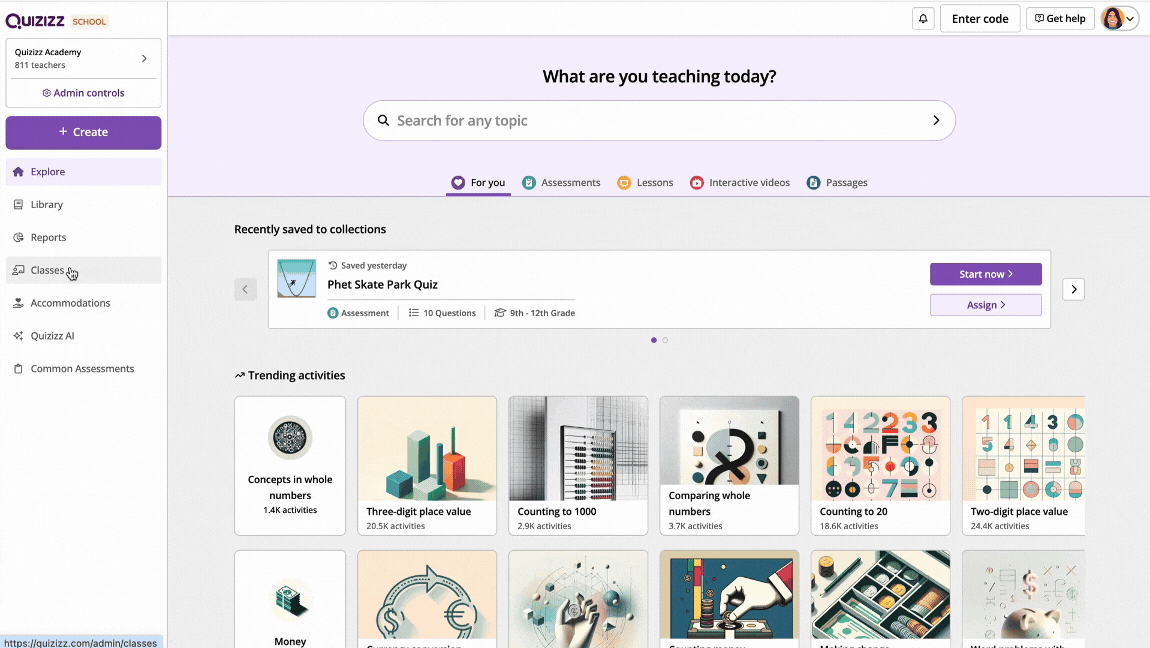Open Concepts in whole numbers card
This screenshot has height=648, width=1150.
[x=290, y=465]
